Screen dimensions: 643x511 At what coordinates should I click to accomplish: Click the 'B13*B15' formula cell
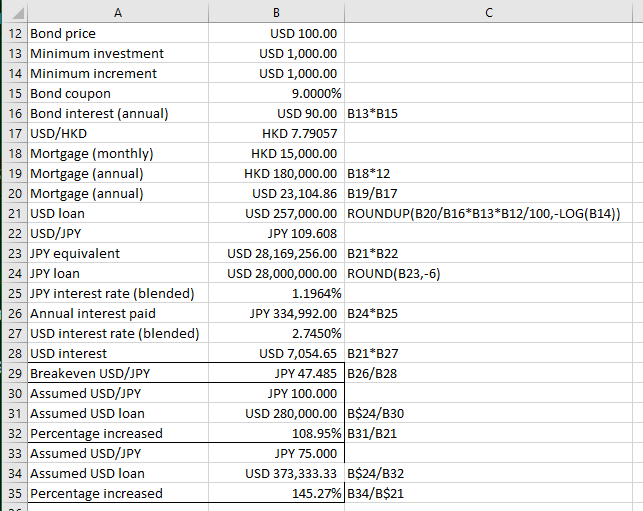[x=488, y=113]
